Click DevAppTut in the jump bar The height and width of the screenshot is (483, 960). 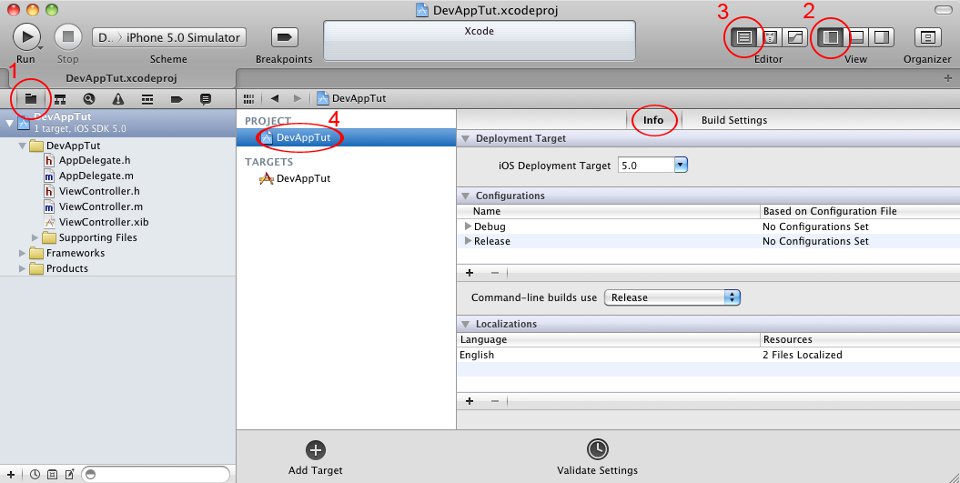[x=351, y=99]
